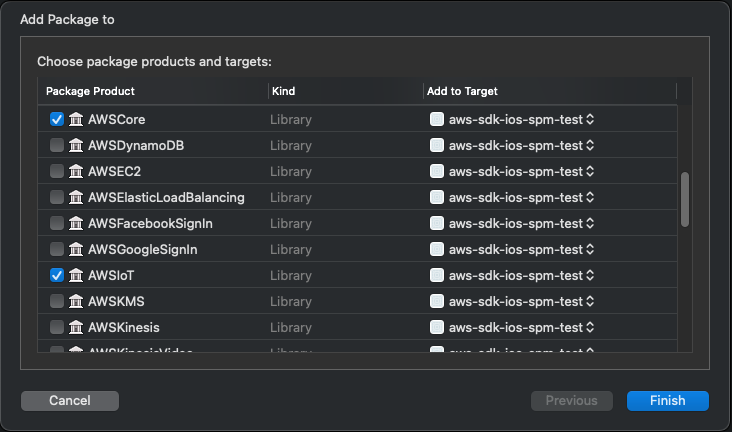
Task: Click the Kind column header
Action: click(346, 91)
